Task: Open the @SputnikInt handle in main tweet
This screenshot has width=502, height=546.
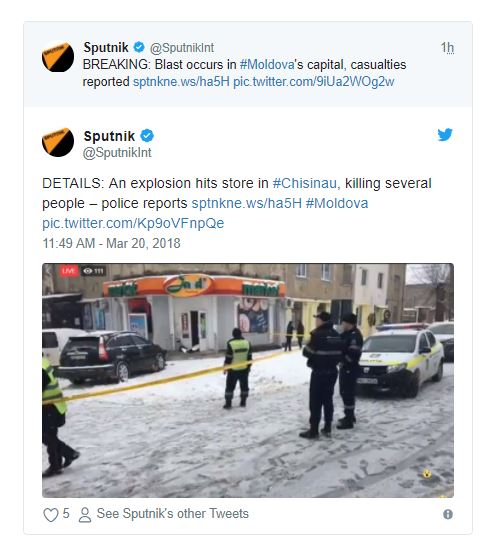Action: [x=117, y=153]
